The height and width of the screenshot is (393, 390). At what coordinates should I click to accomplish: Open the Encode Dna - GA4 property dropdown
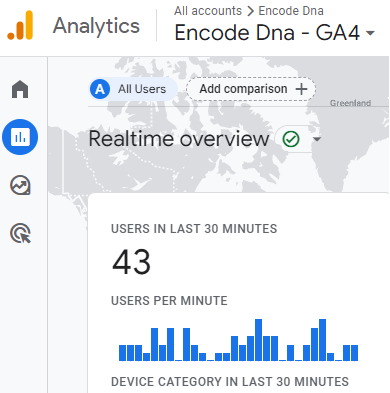coord(275,33)
